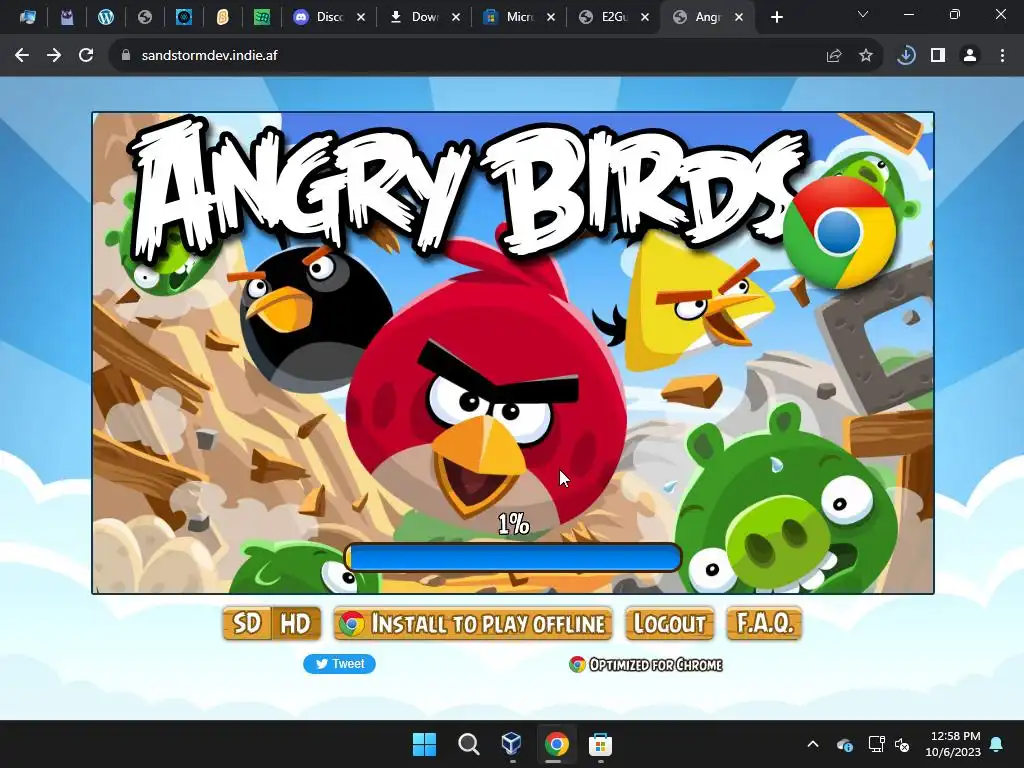Open the OneDrive cloud tray icon
The width and height of the screenshot is (1024, 768).
tap(844, 744)
